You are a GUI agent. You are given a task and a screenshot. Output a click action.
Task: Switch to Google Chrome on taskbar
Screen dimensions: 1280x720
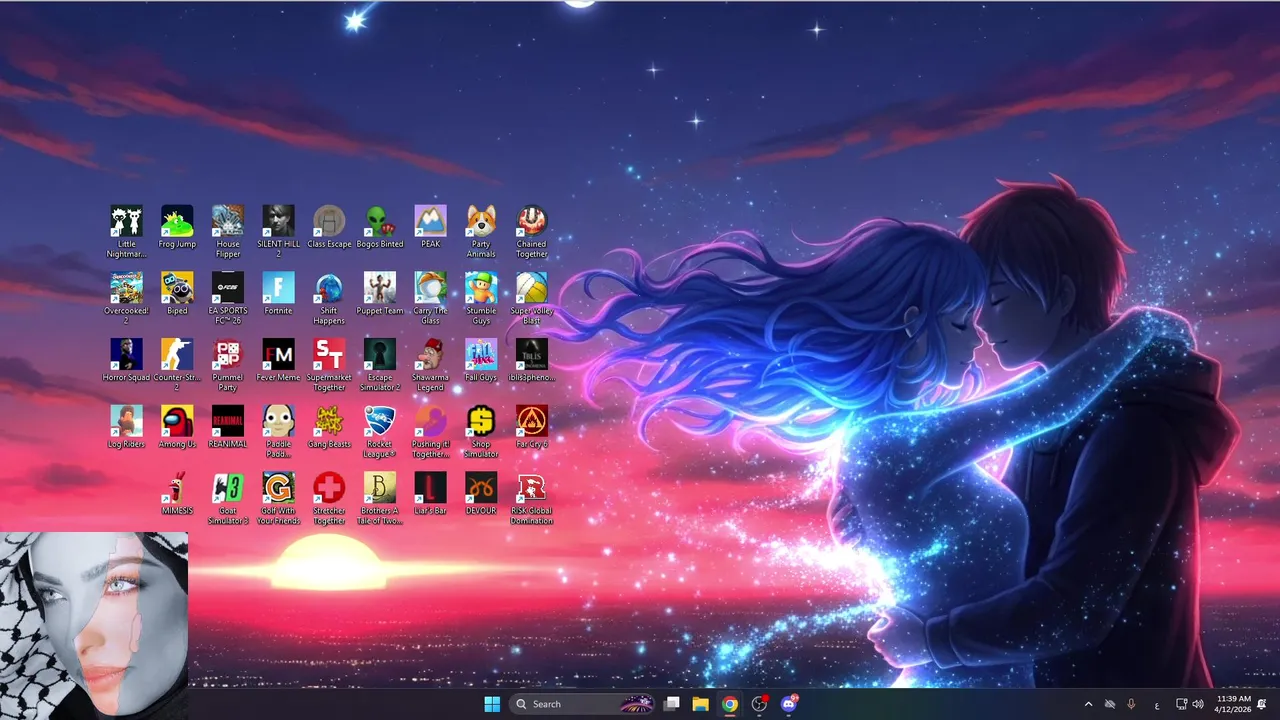coord(730,704)
